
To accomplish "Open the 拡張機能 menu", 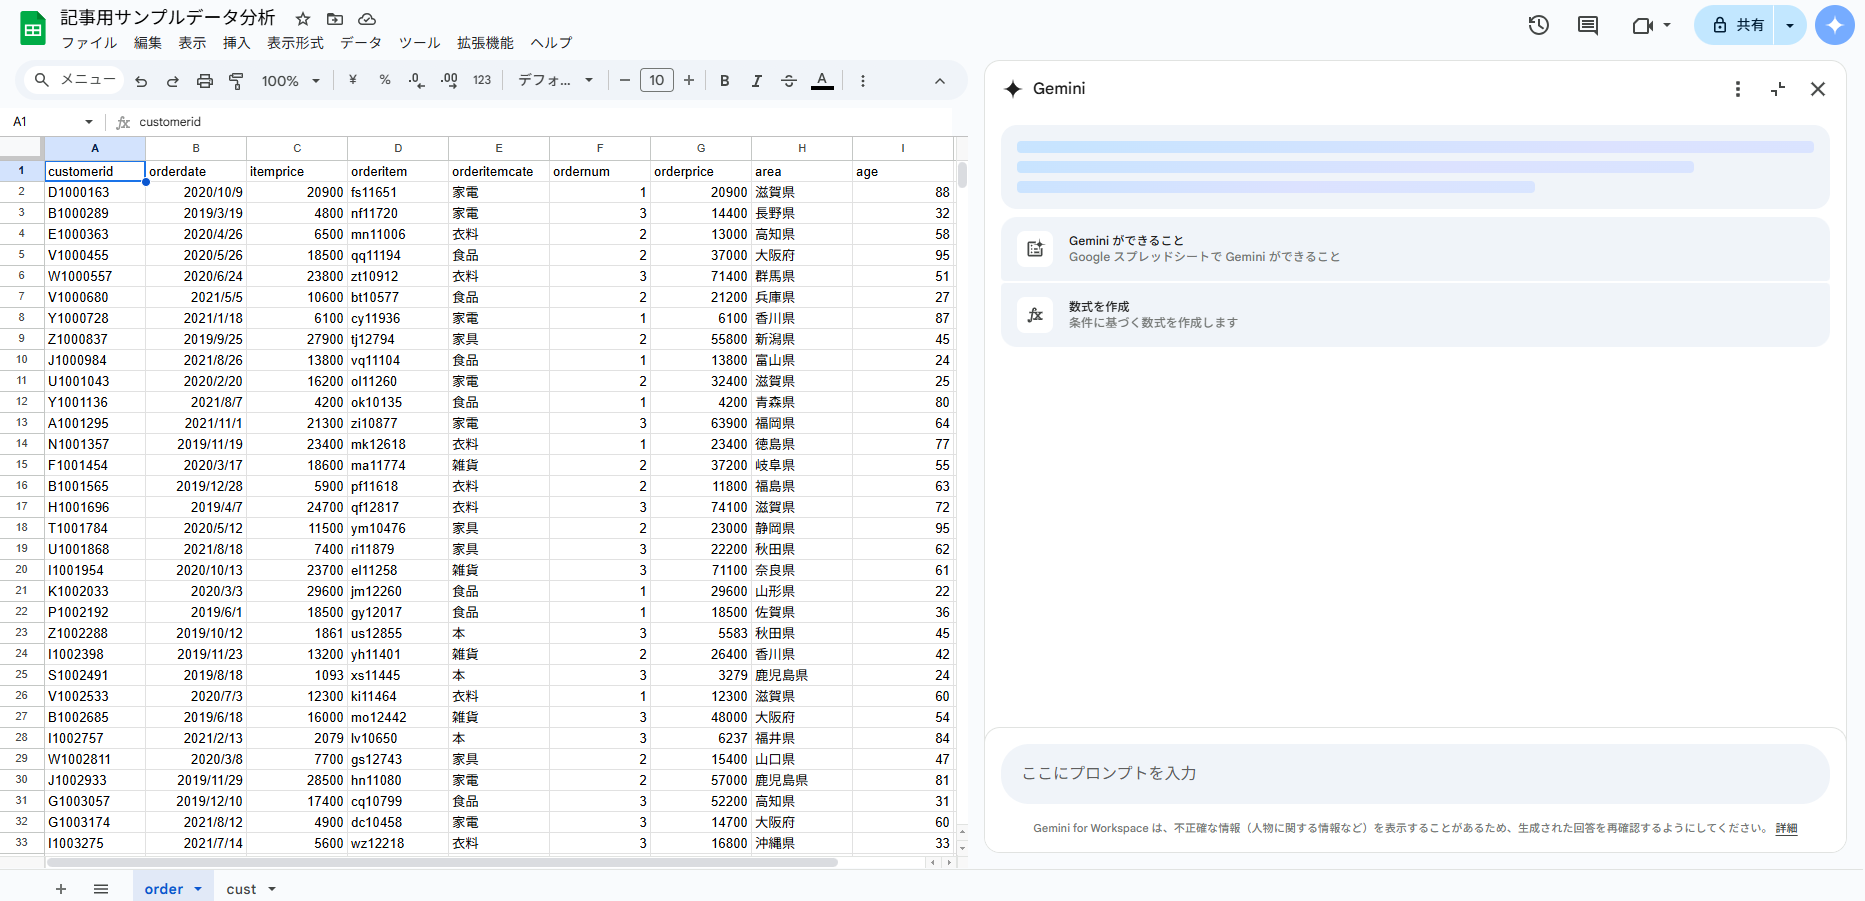I will pos(485,43).
